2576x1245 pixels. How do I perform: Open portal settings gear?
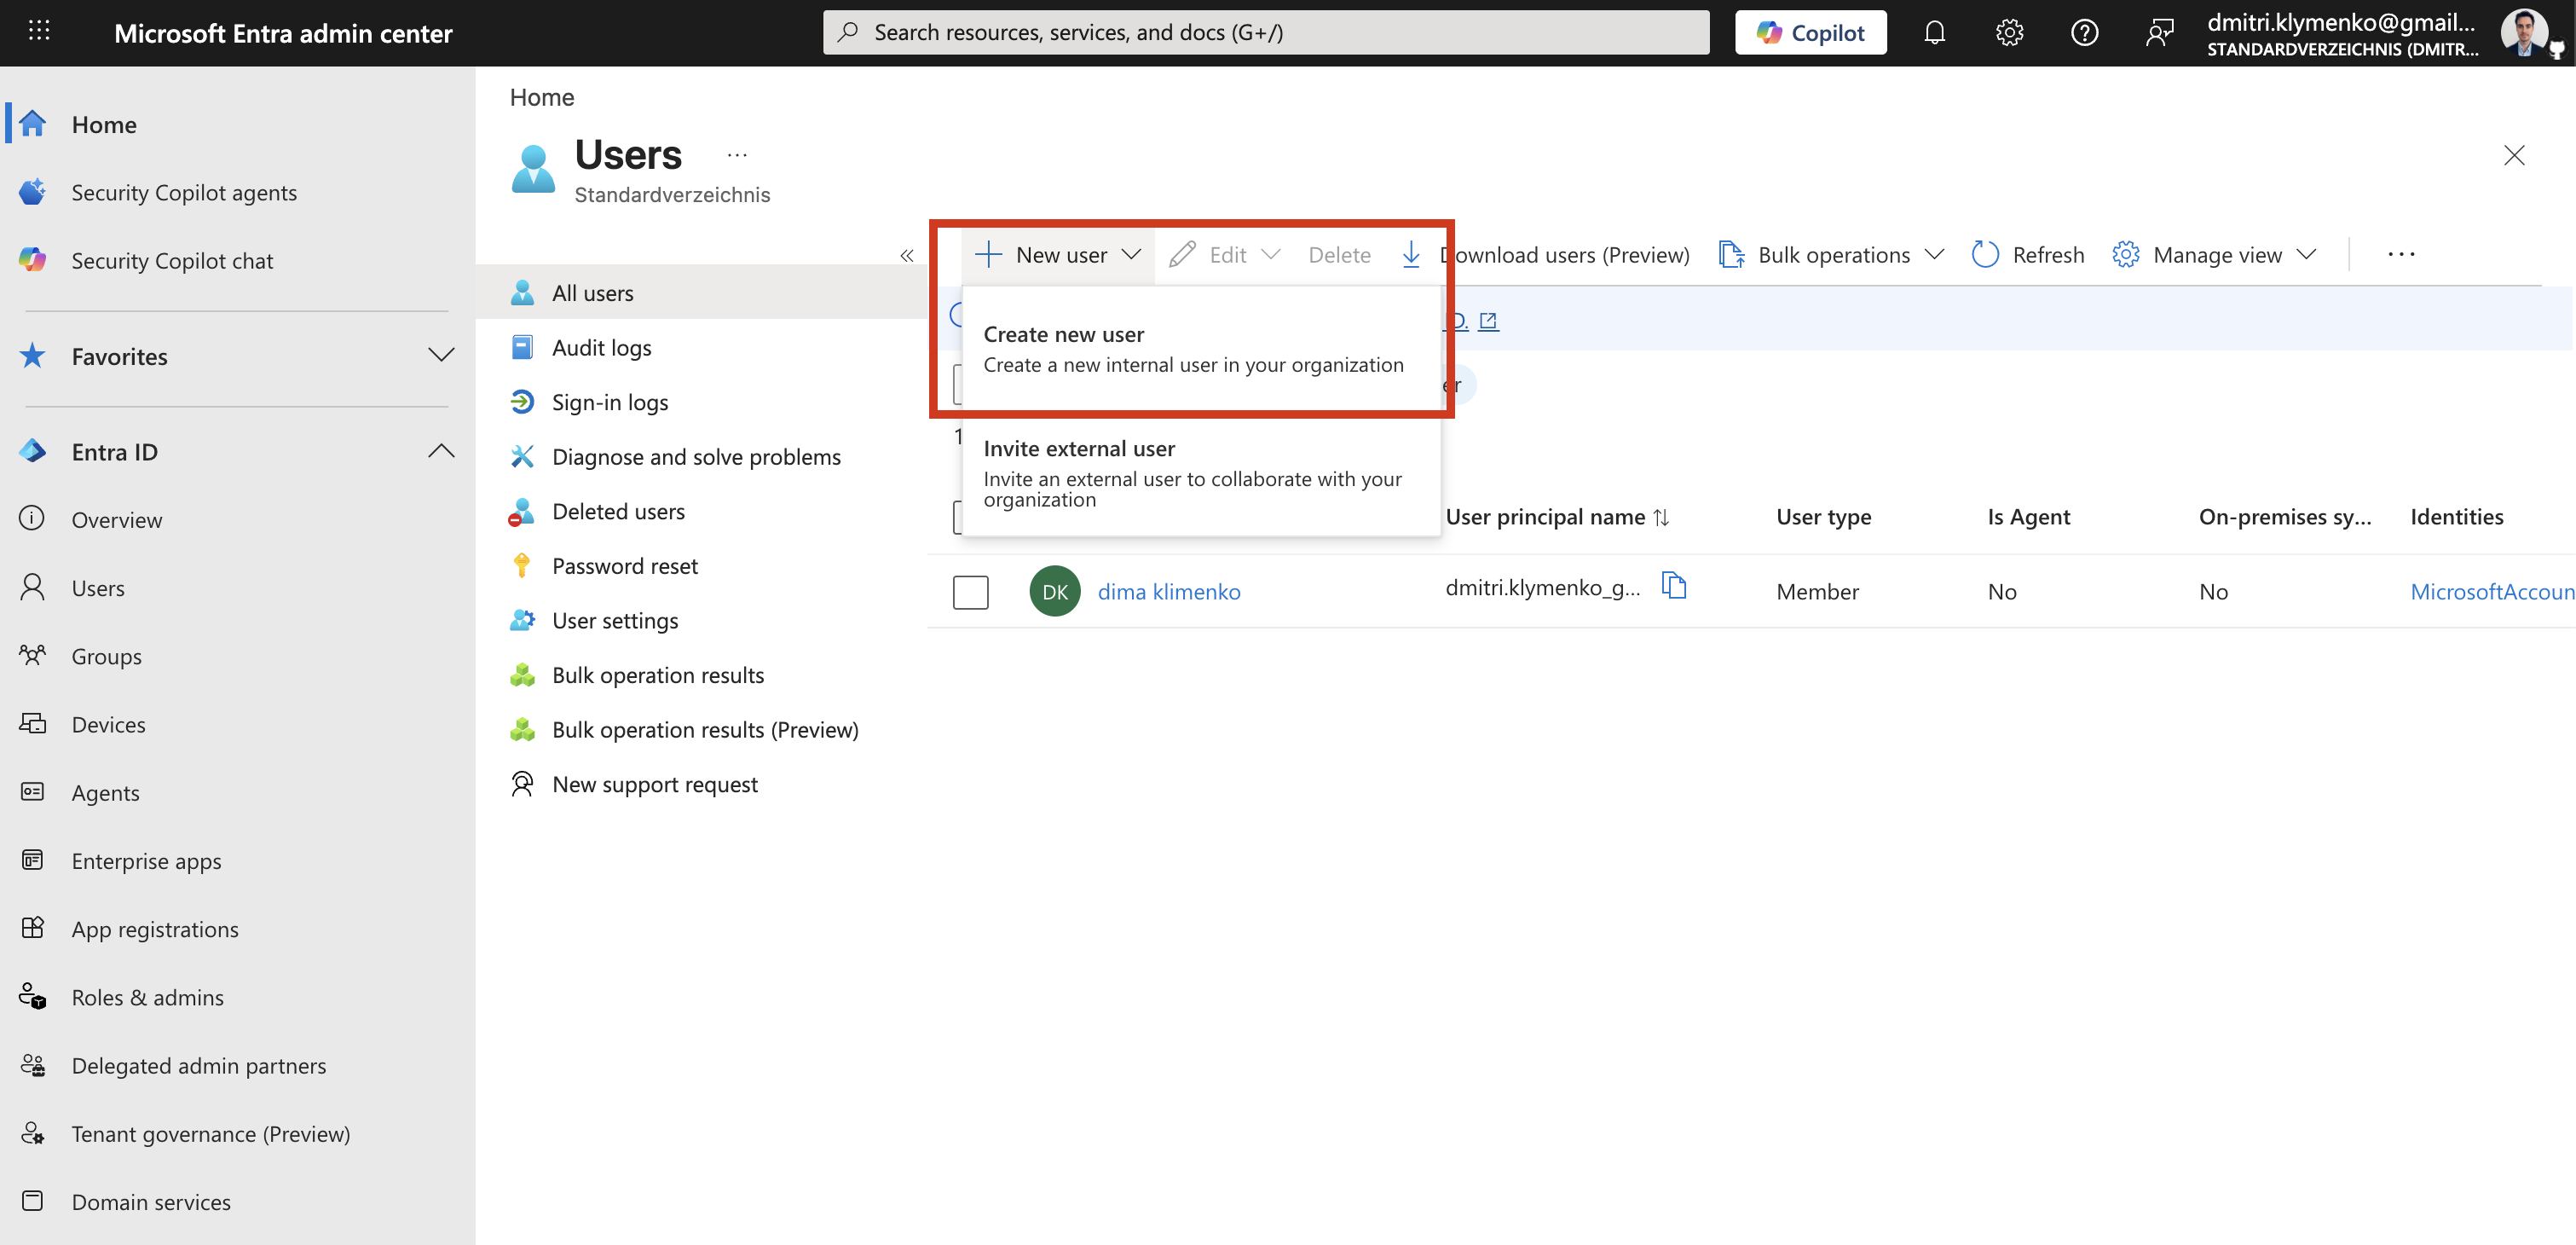click(2009, 33)
